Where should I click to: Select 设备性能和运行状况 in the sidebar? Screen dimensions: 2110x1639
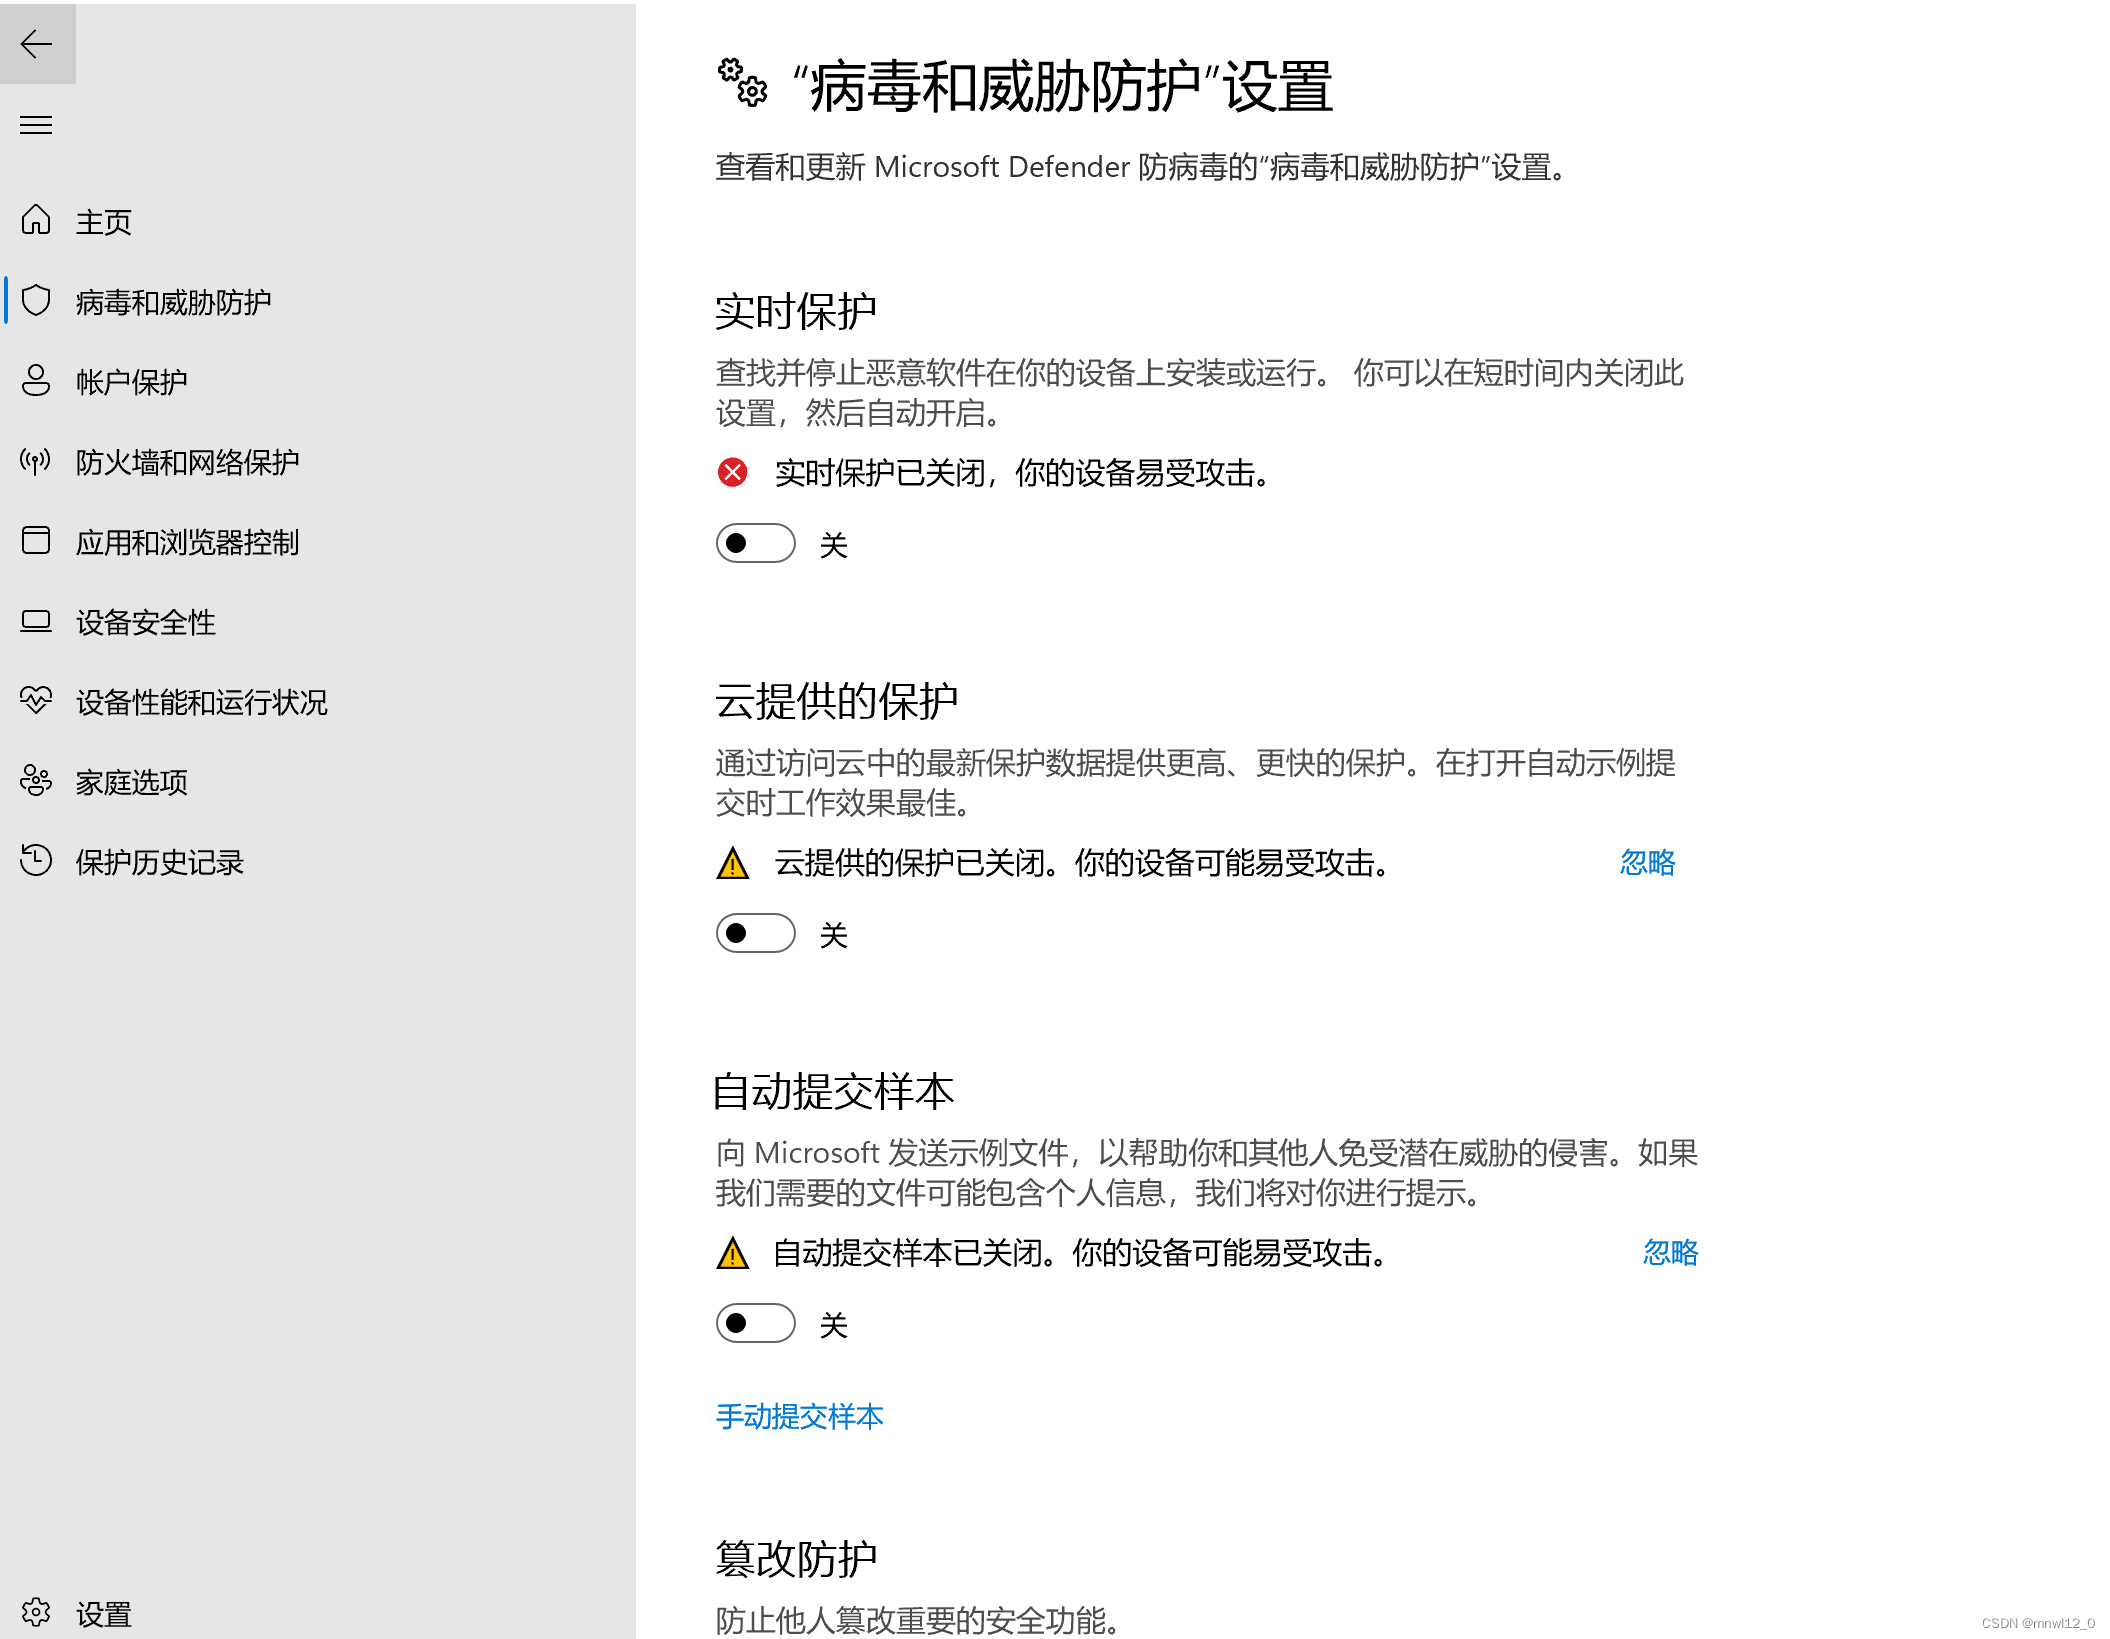click(201, 702)
